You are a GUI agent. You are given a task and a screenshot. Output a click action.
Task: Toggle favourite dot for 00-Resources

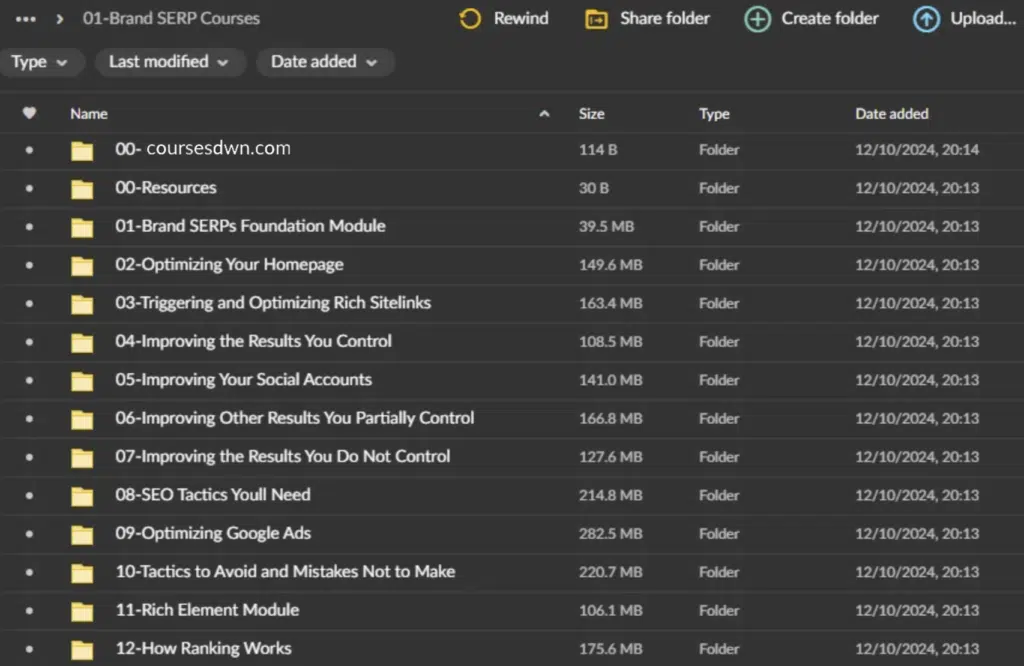pos(29,188)
